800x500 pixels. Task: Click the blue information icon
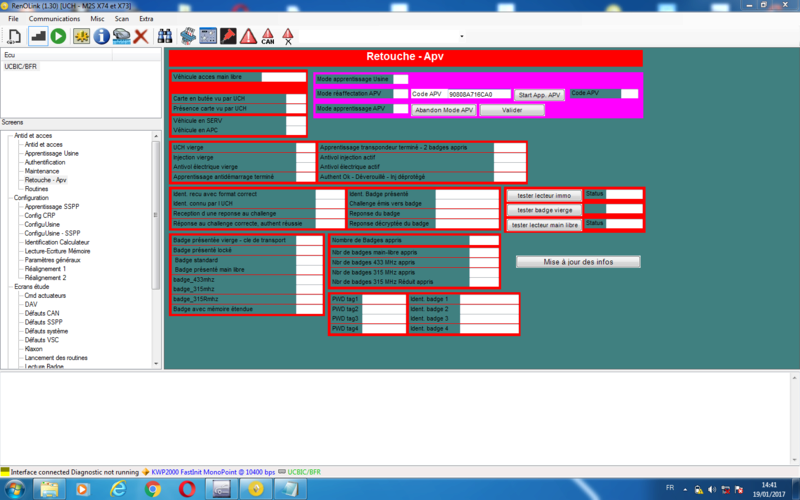tap(102, 36)
